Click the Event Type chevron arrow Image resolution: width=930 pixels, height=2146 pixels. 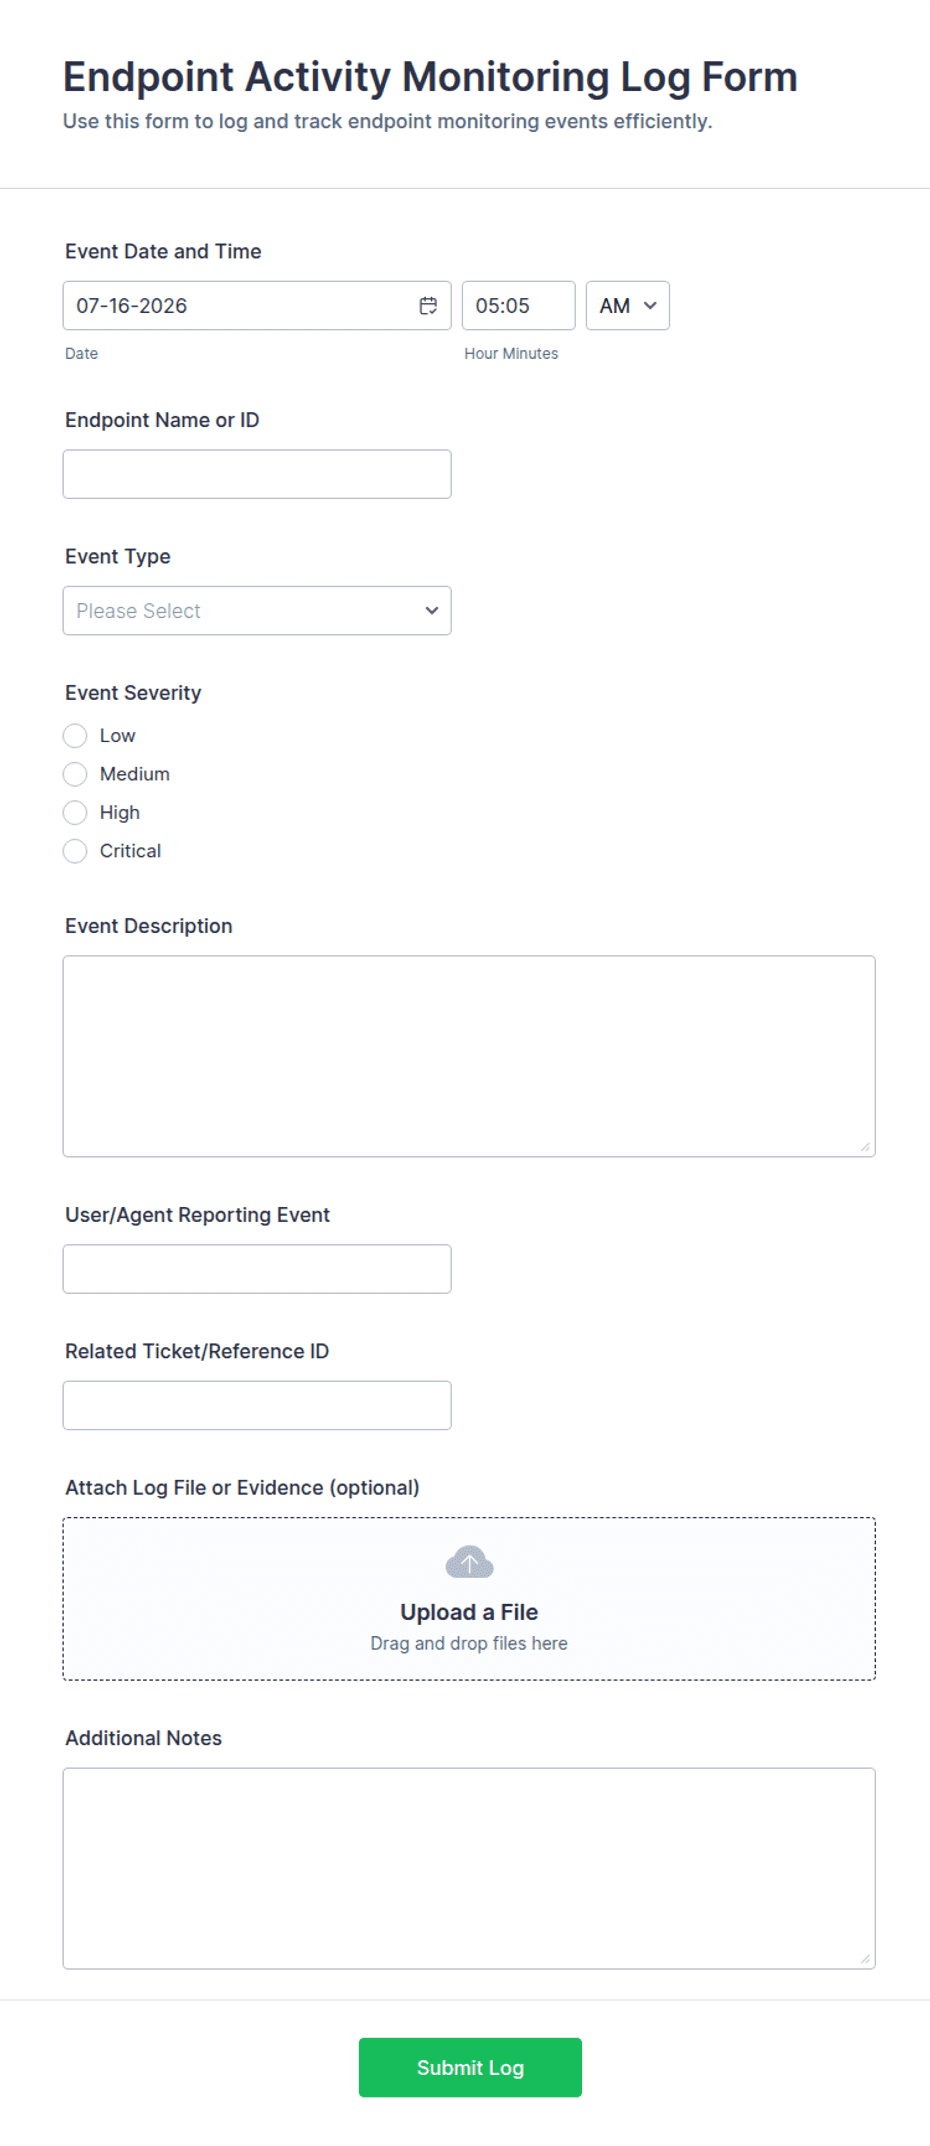coord(432,610)
